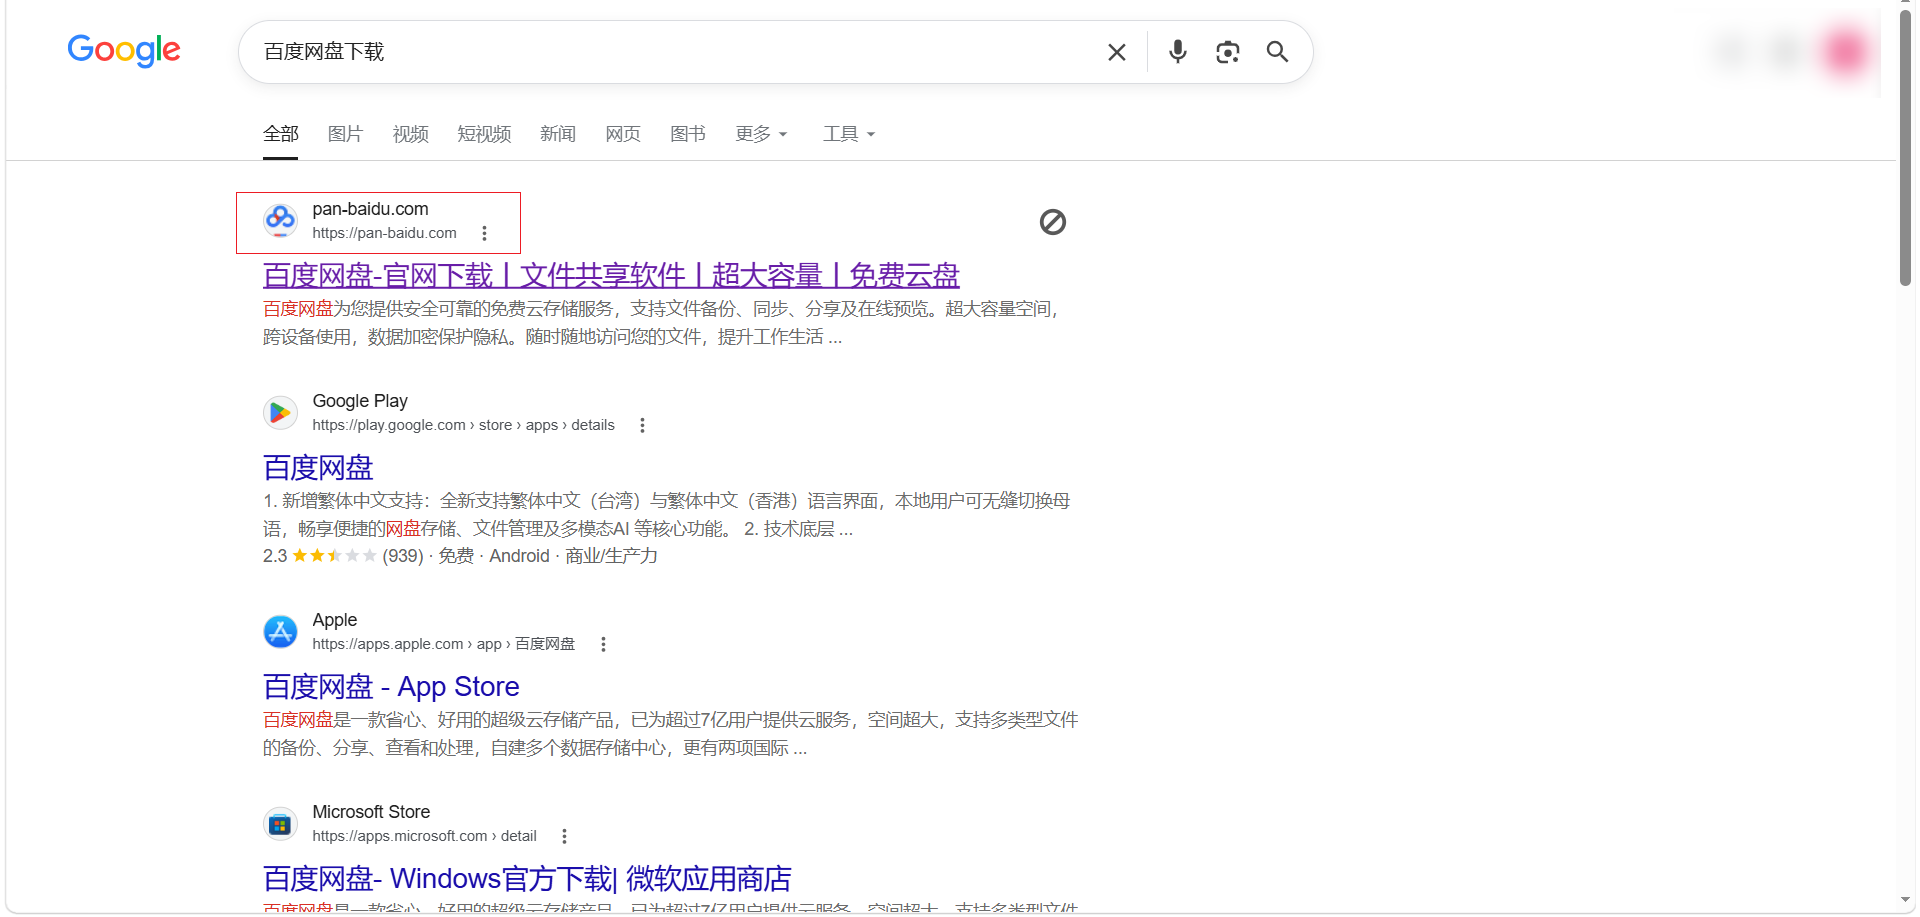Click the Google Play site name
Image resolution: width=1920 pixels, height=917 pixels.
[x=360, y=401]
